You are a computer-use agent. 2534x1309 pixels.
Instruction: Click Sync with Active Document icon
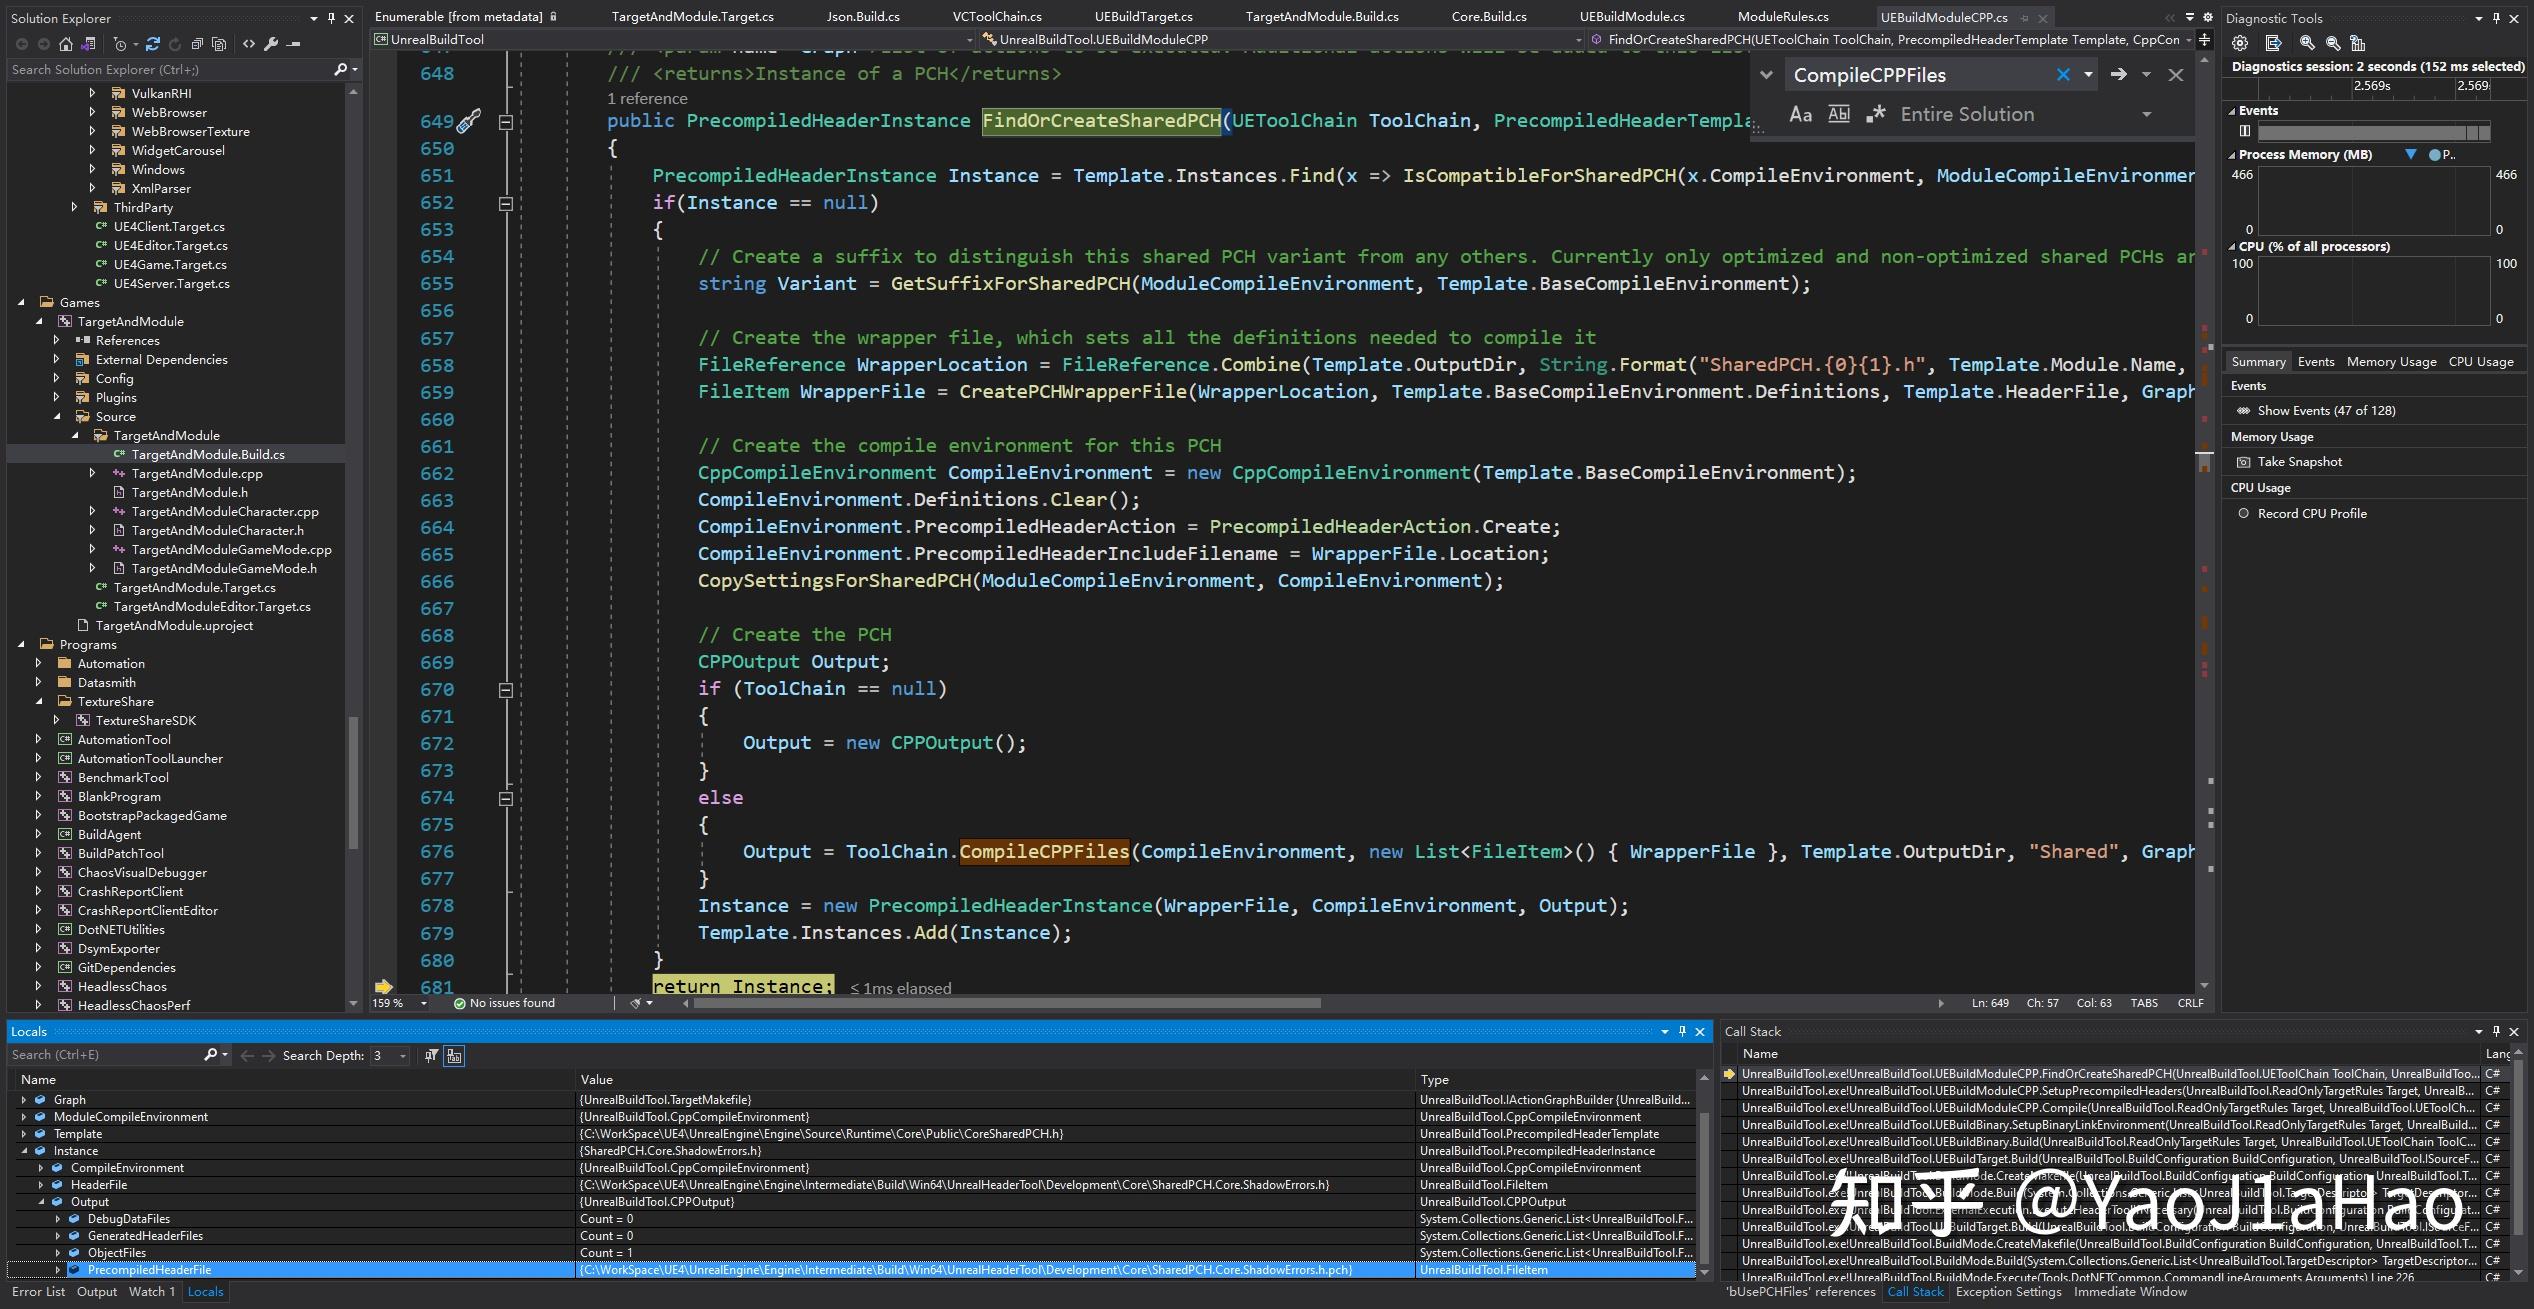tap(152, 44)
